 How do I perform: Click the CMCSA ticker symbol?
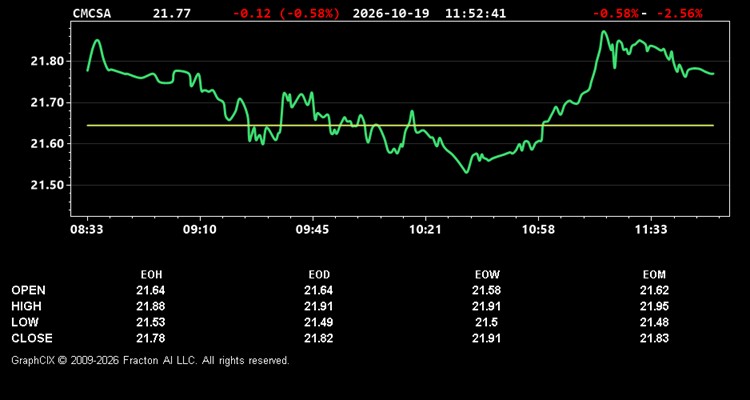[x=91, y=13]
